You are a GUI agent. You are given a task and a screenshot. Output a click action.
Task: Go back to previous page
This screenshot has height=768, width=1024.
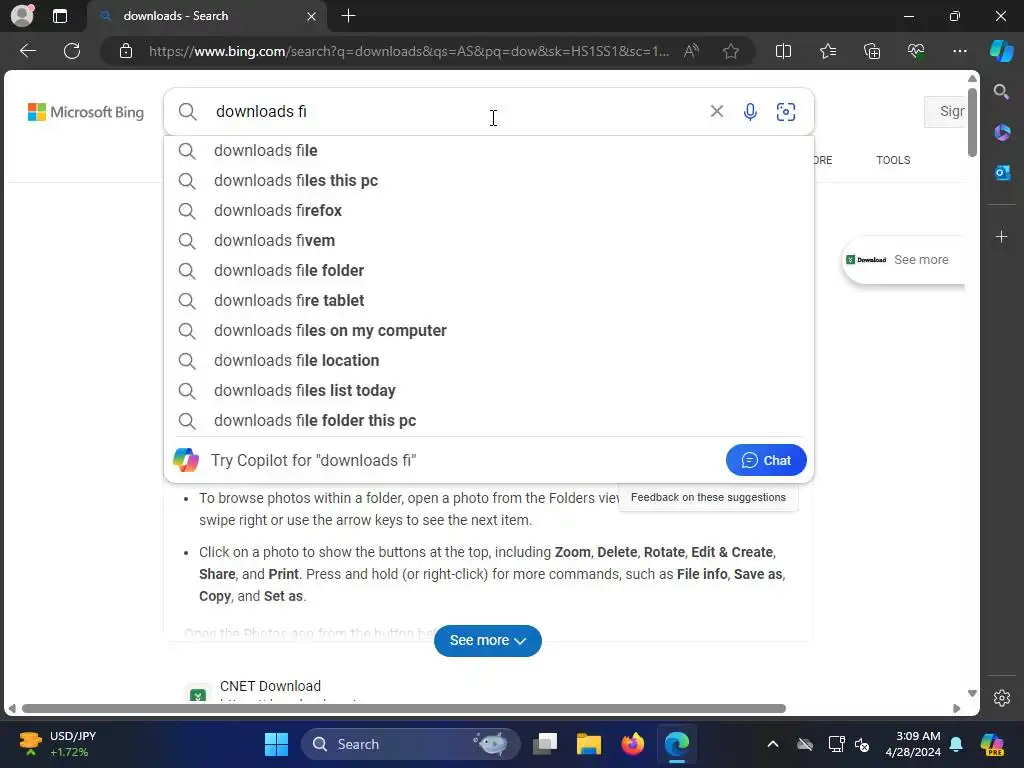pos(27,51)
